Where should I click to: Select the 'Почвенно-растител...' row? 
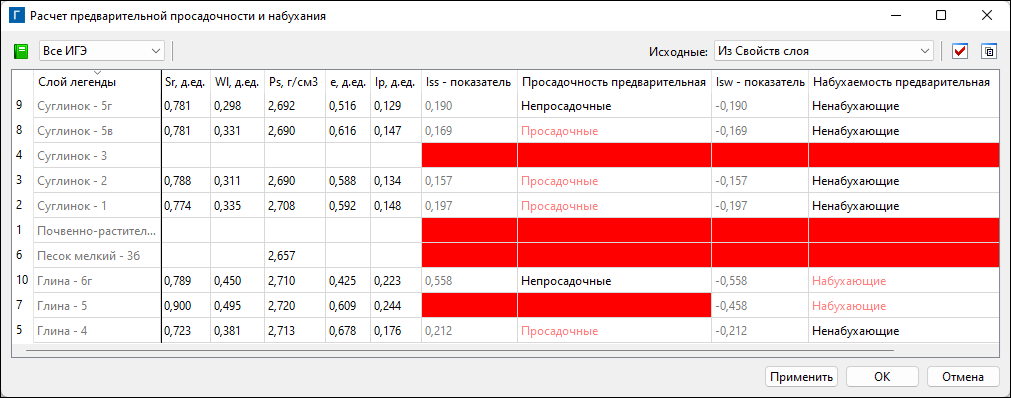506,230
